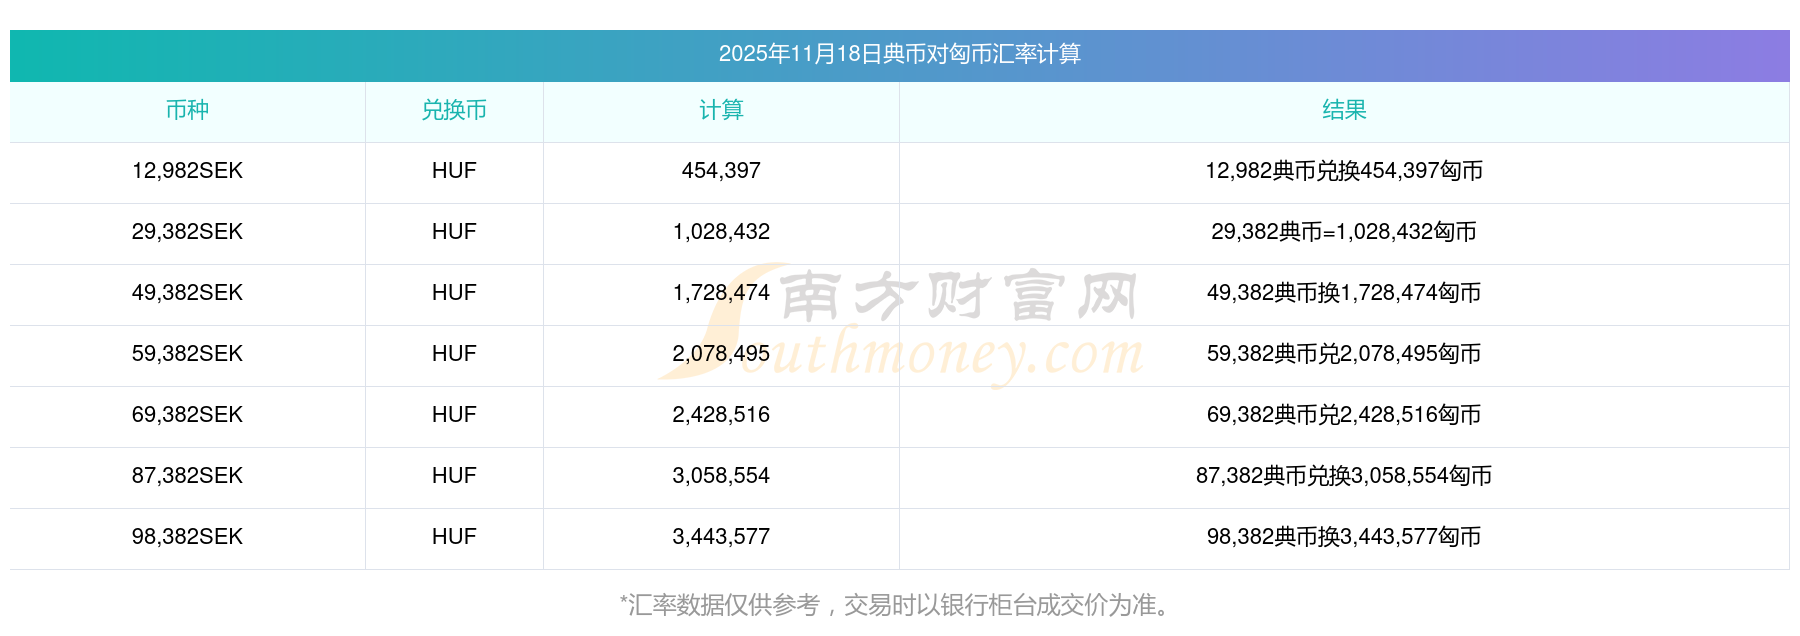Click HUF in the 12,982SEK row
This screenshot has height=636, width=1800.
(454, 171)
